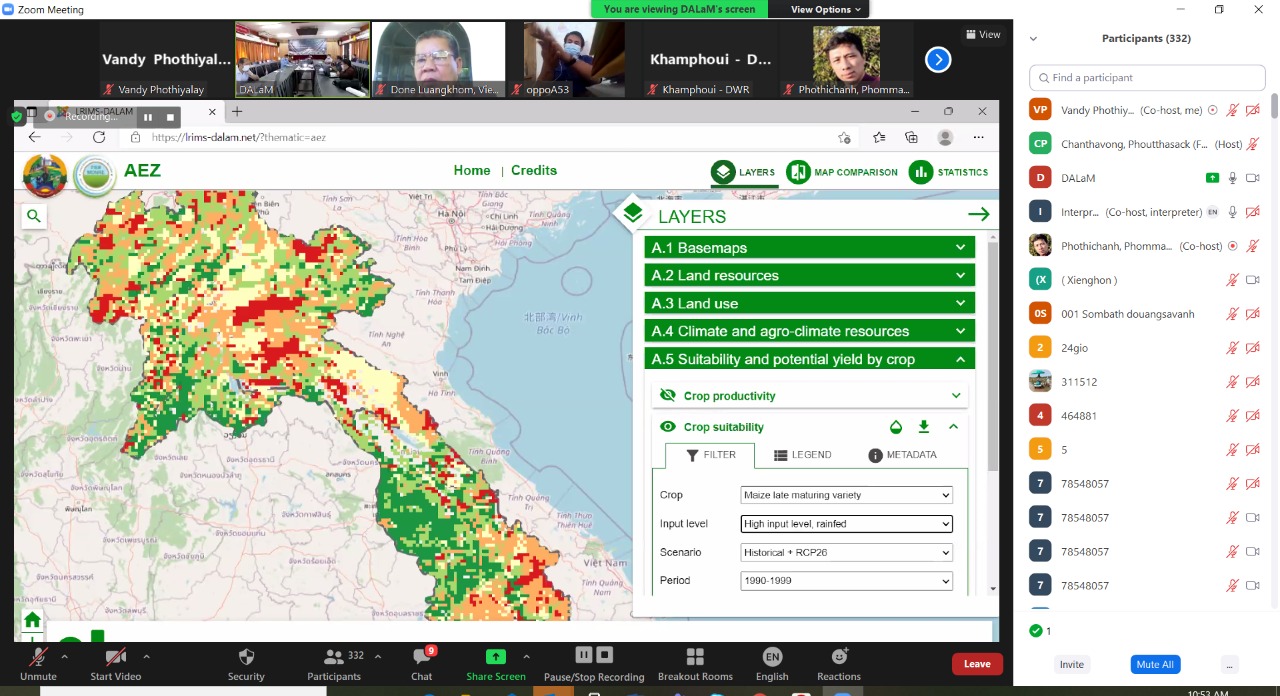Viewport: 1280px width, 696px height.
Task: Open English interpretation options
Action: 772,663
